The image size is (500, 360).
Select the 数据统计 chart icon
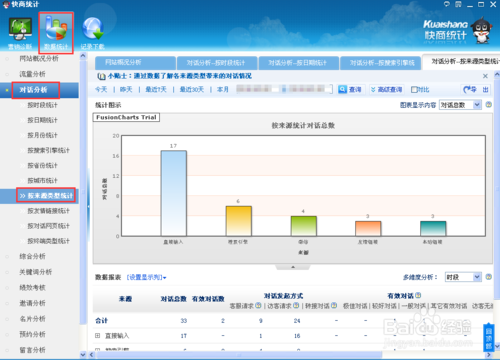coord(56,33)
